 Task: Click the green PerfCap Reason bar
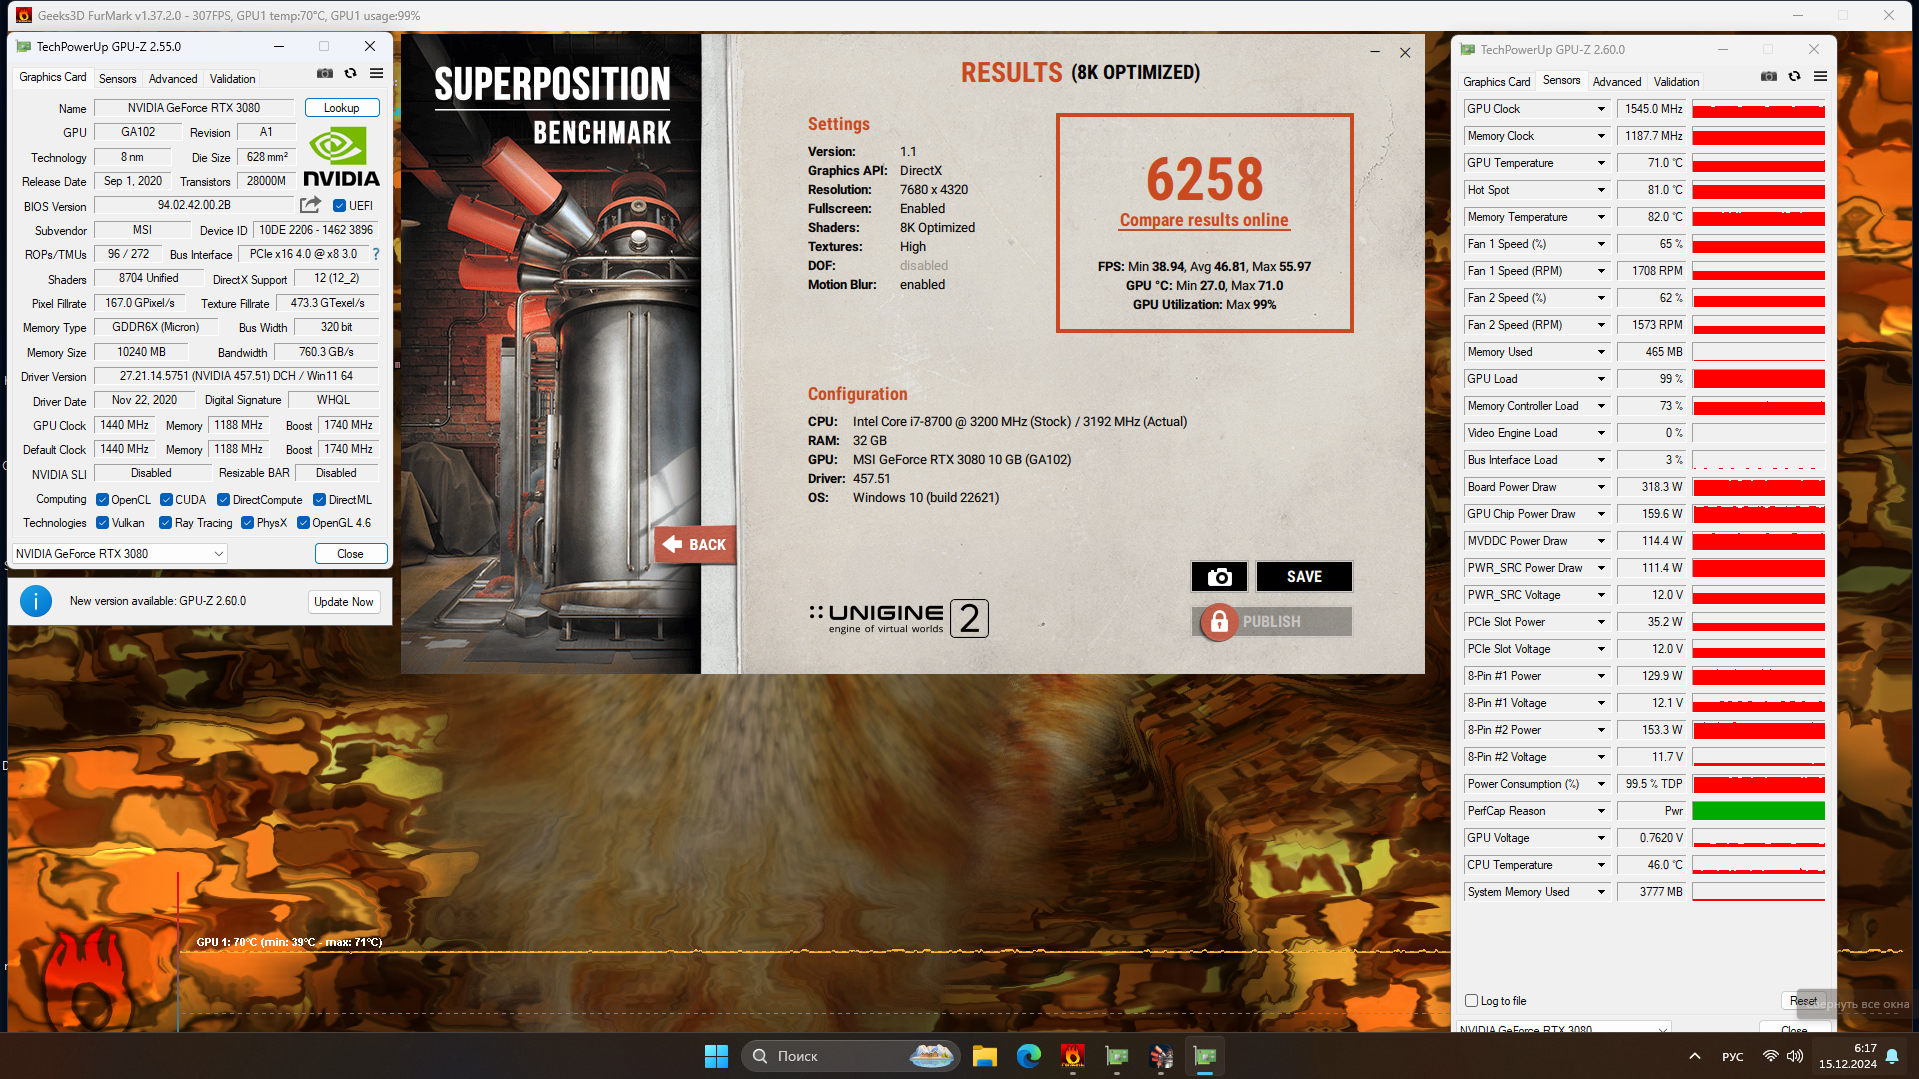(1759, 811)
